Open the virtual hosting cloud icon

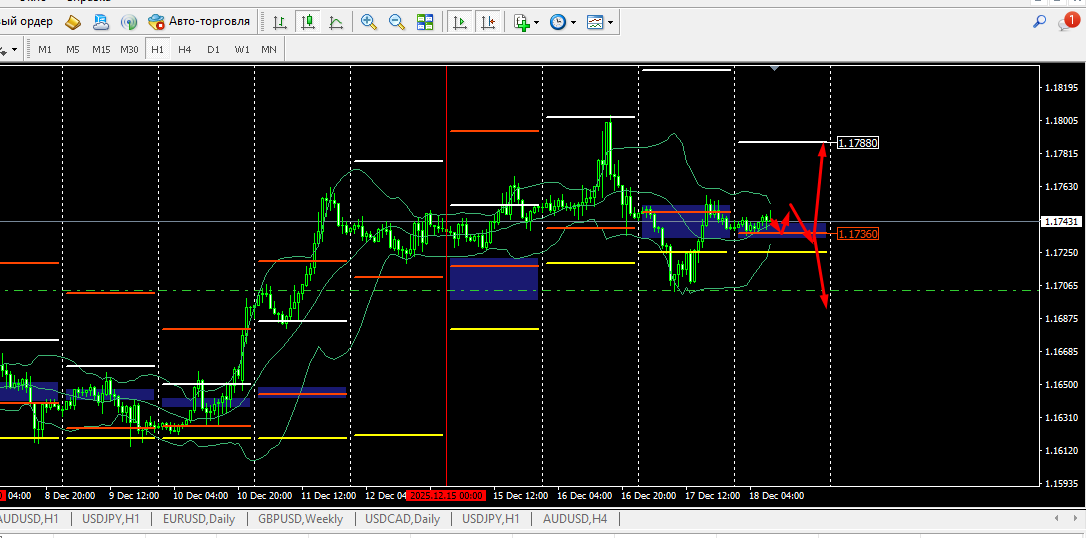[x=101, y=22]
